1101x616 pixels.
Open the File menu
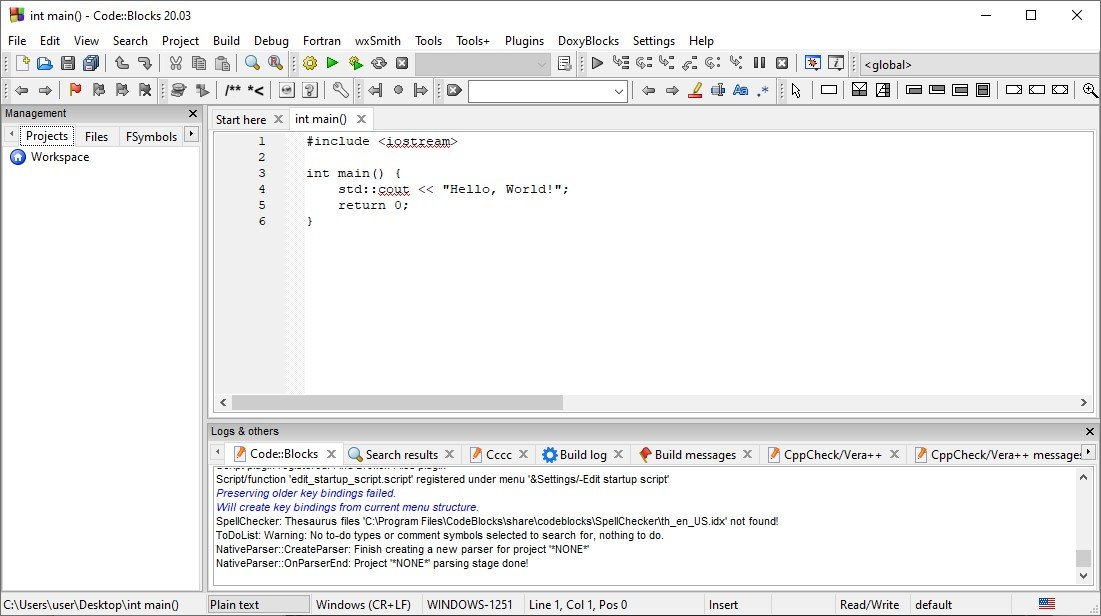(17, 41)
